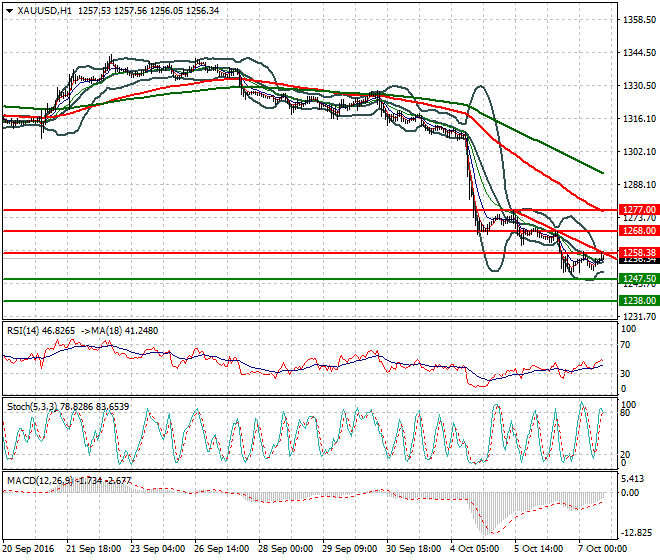Click the 7 Oct 00:00 time label

point(602,549)
